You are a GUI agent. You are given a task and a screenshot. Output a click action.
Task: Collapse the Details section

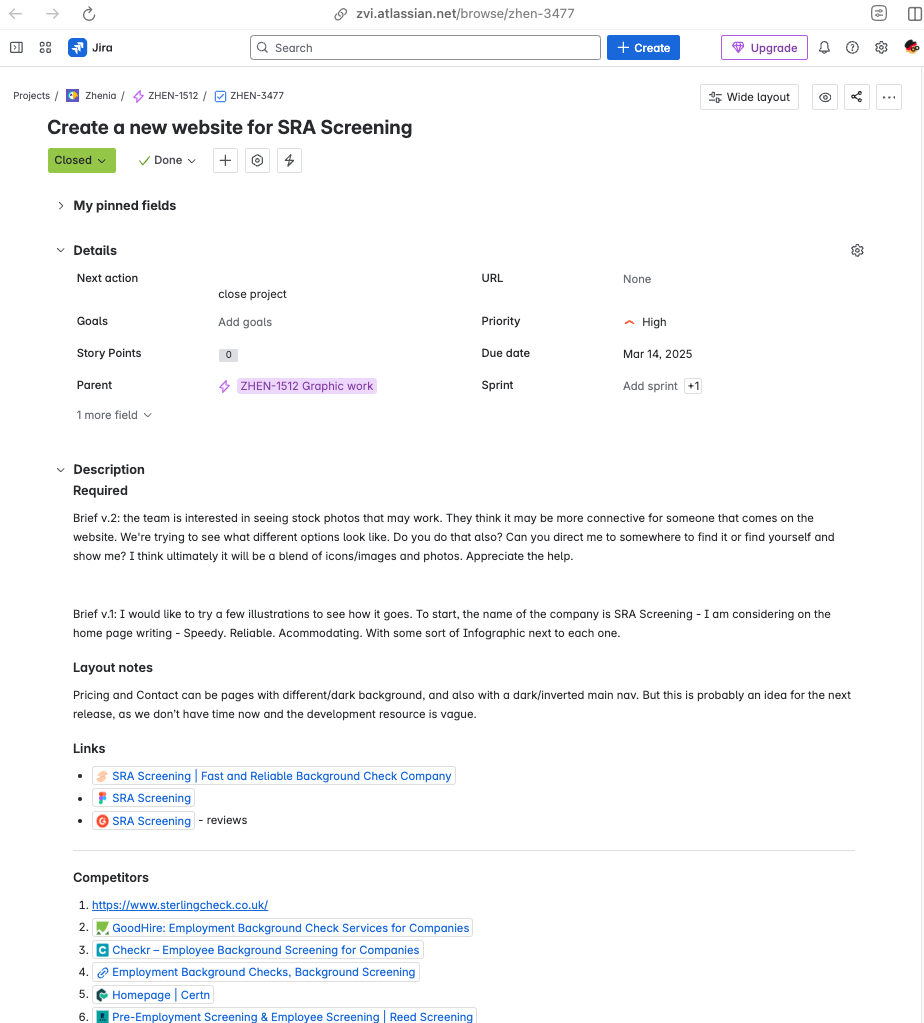[x=61, y=251]
